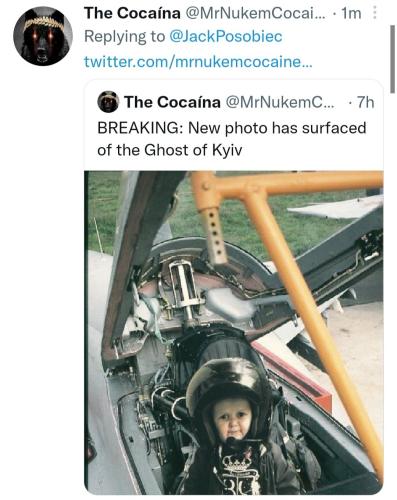
Task: Click 'of the Ghost of Kyiv' text line
Action: (169, 150)
